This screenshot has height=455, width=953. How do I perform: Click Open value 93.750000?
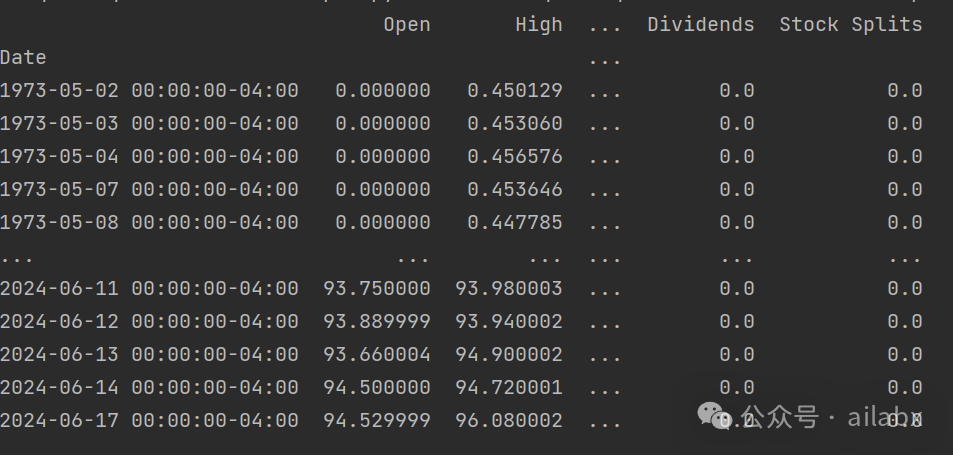377,288
